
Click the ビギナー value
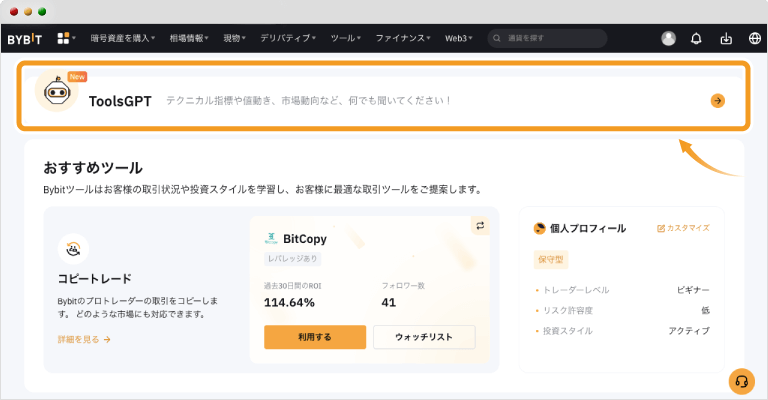click(693, 290)
